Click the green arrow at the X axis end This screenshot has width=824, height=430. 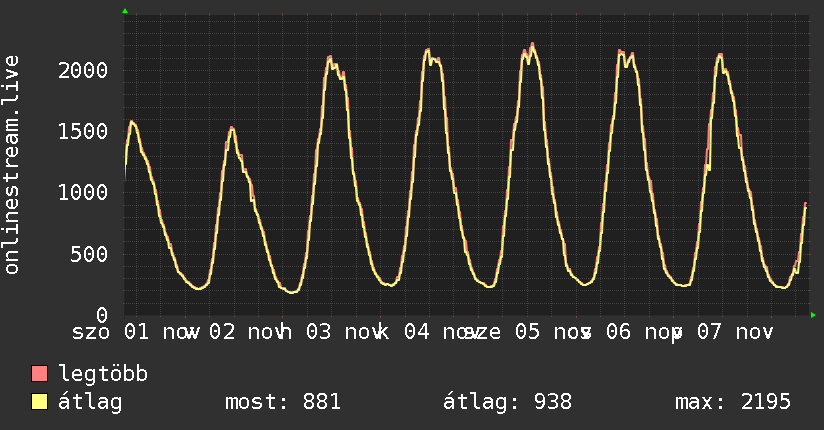[813, 315]
